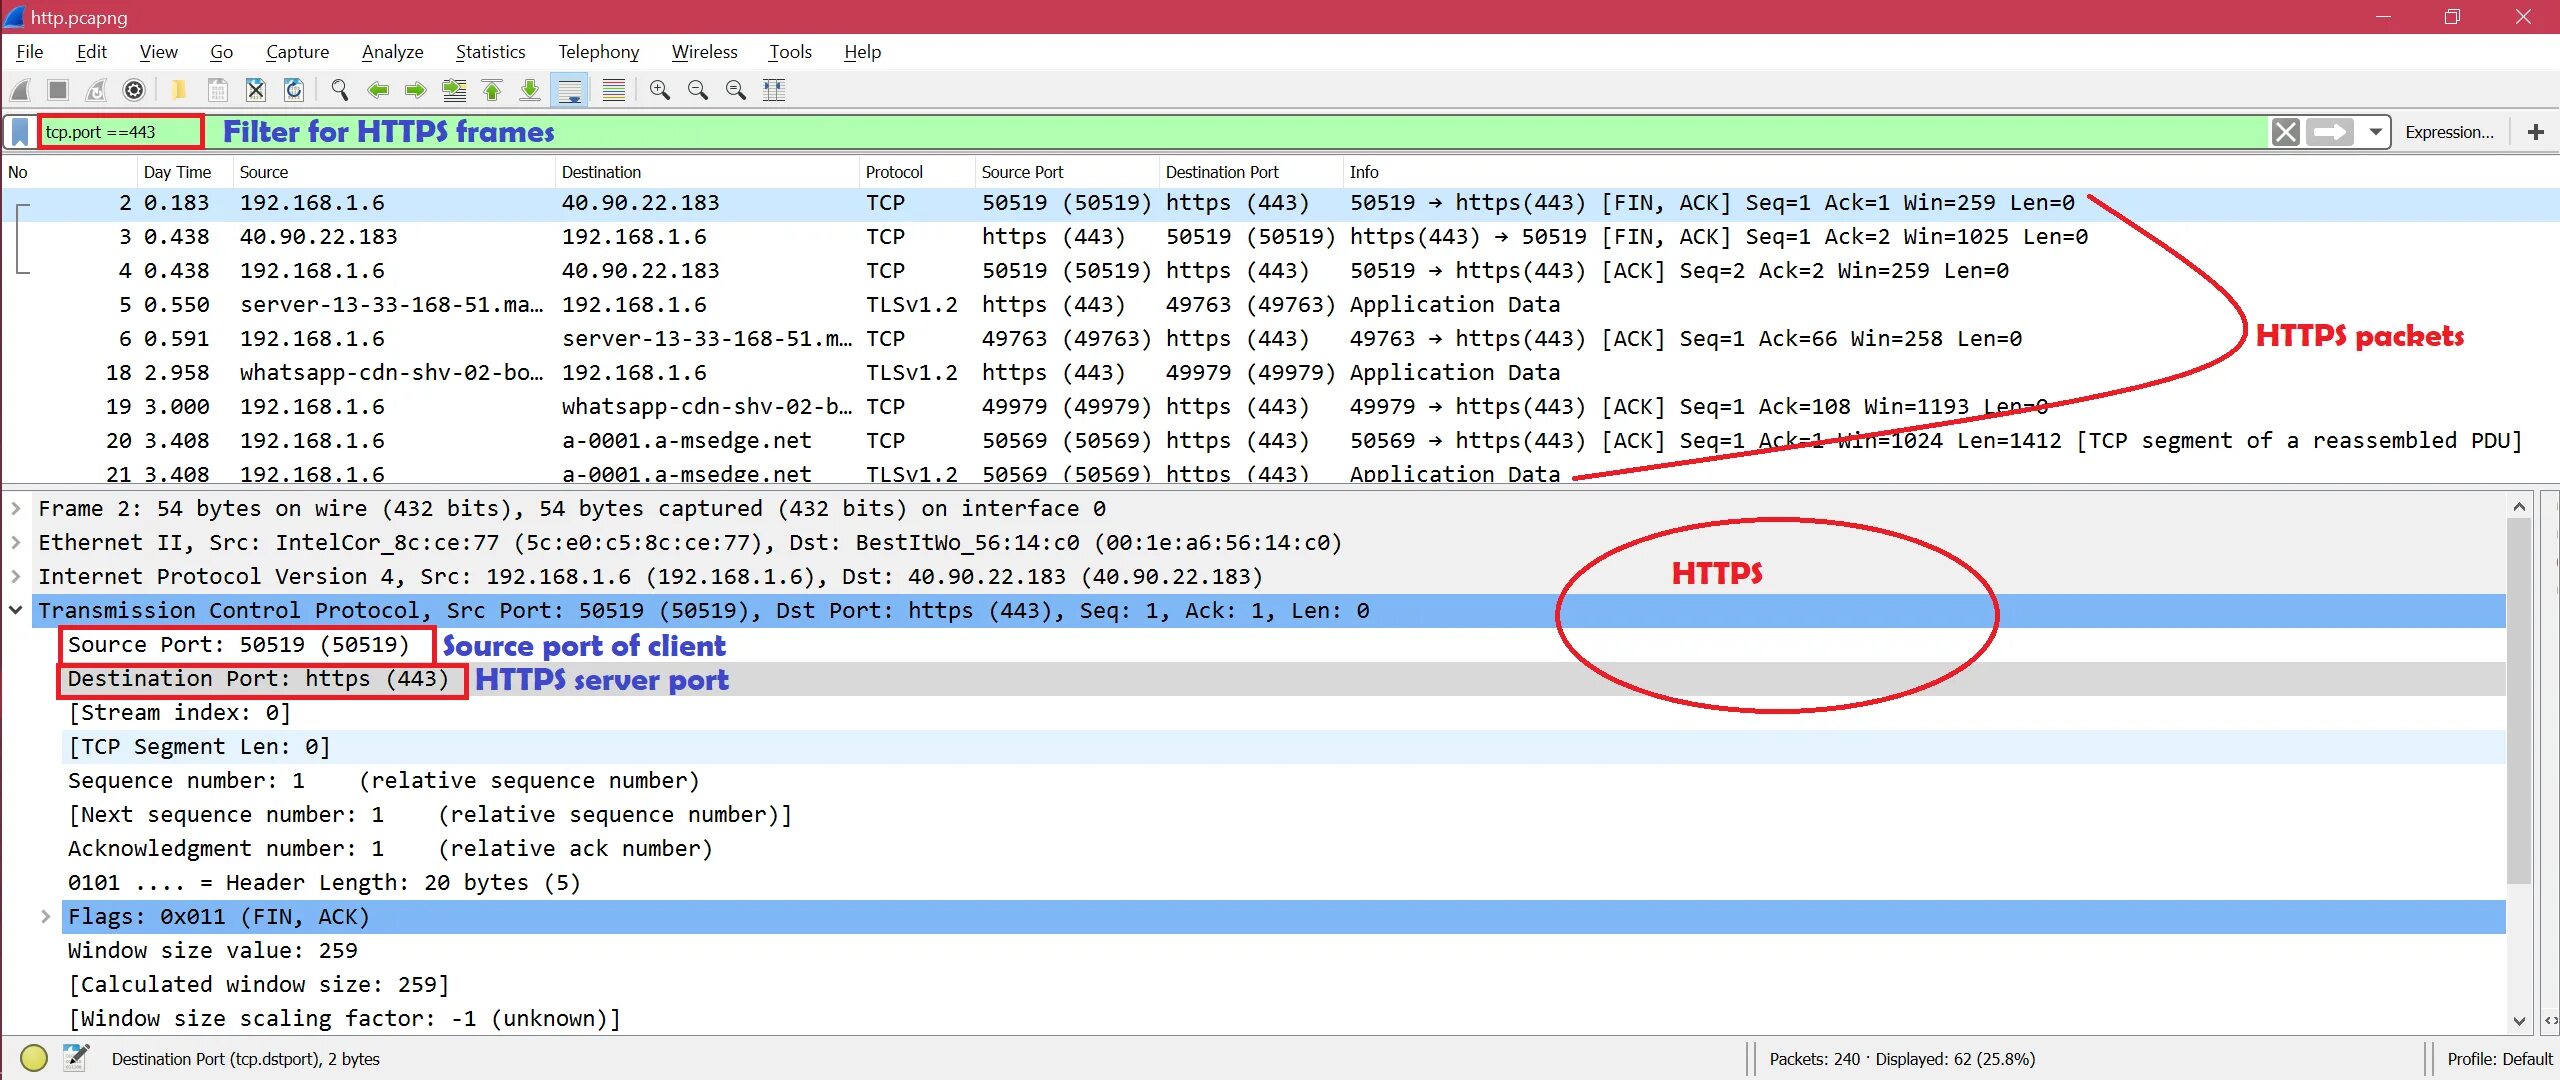The image size is (2560, 1080).
Task: Reload the capture file icon
Action: coord(294,90)
